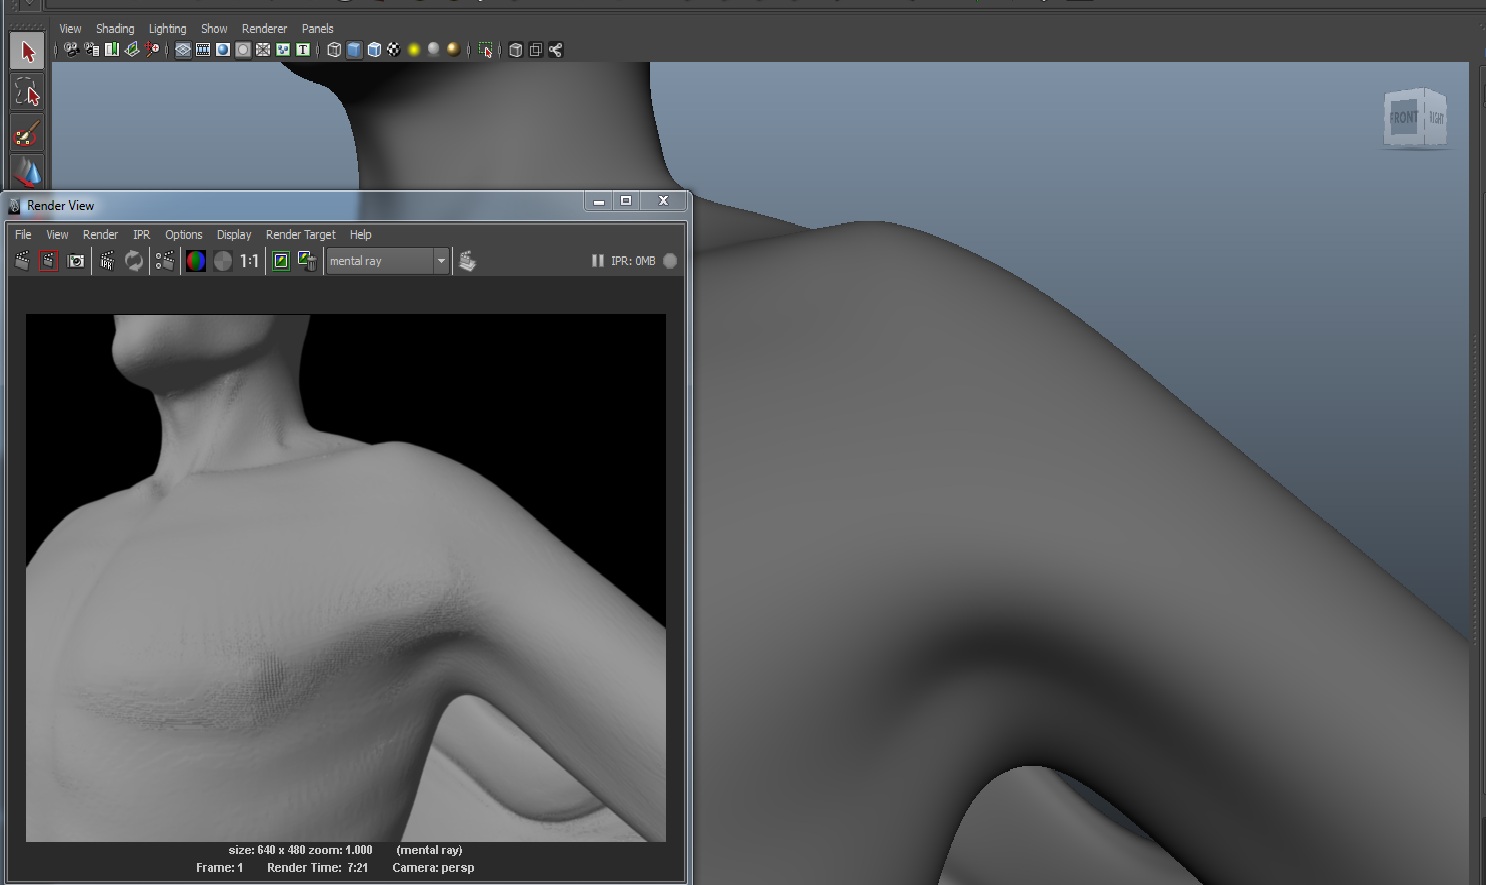Open the viewport Show menu
This screenshot has width=1486, height=885.
(214, 29)
